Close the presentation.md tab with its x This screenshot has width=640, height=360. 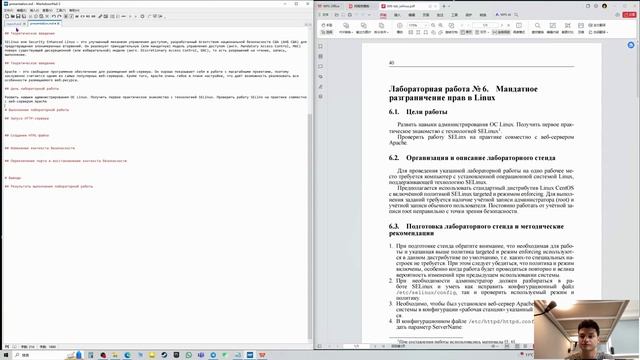click(x=58, y=24)
